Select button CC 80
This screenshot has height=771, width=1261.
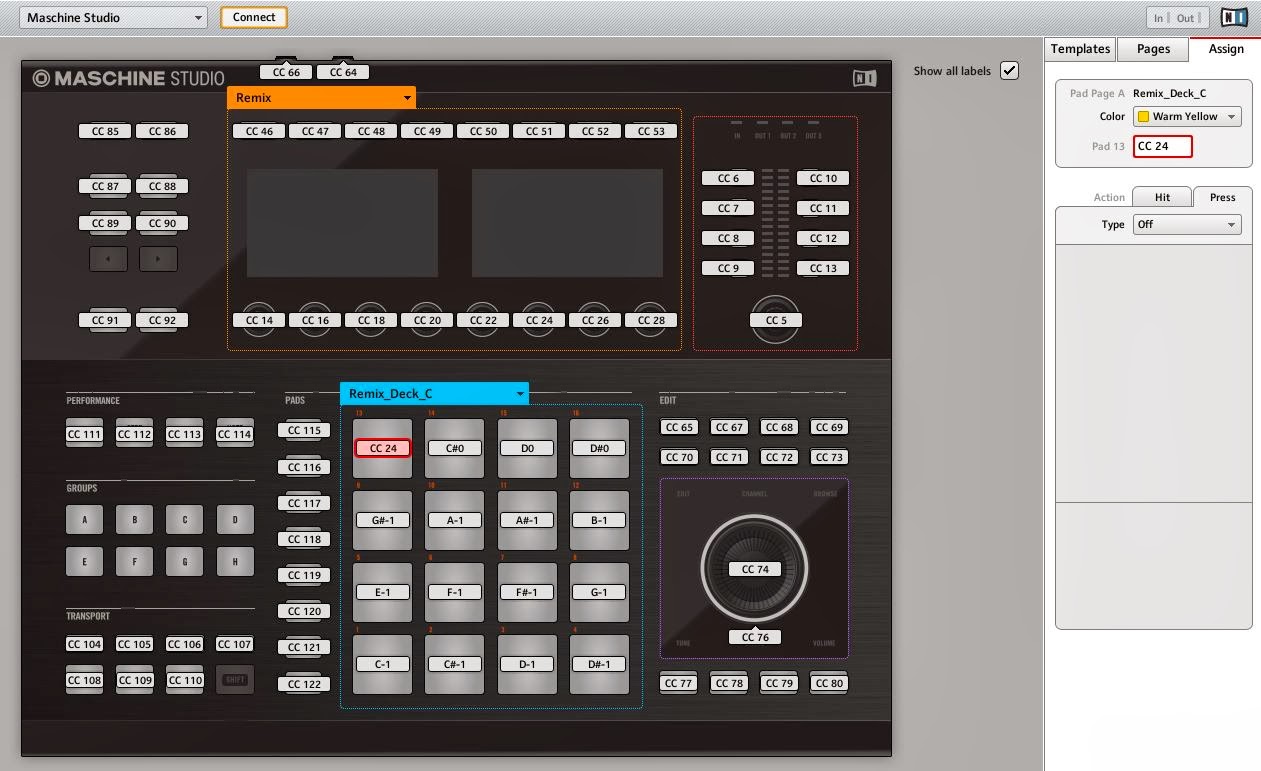coord(829,683)
